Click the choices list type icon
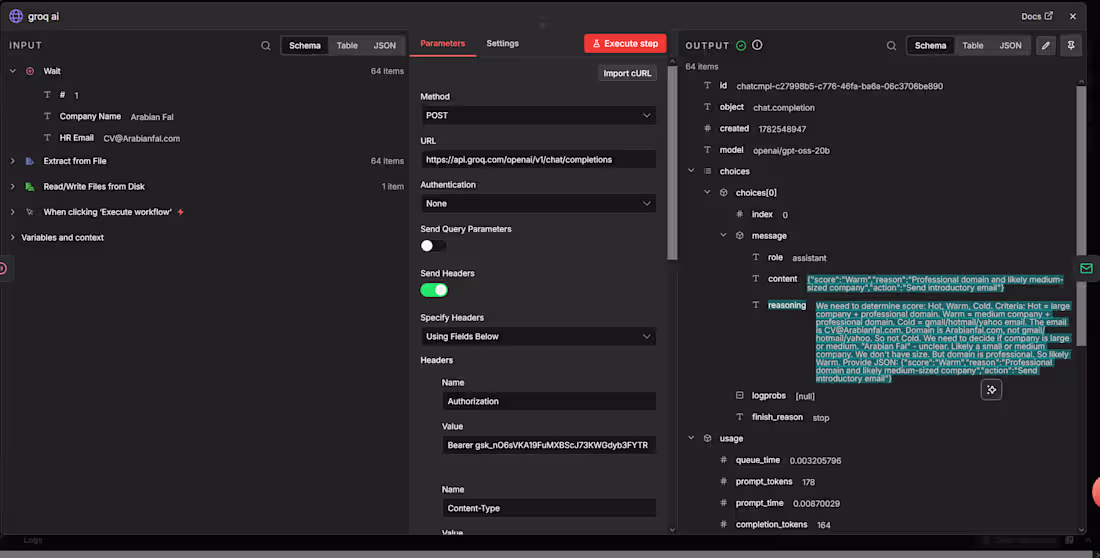1100x558 pixels. [x=707, y=171]
